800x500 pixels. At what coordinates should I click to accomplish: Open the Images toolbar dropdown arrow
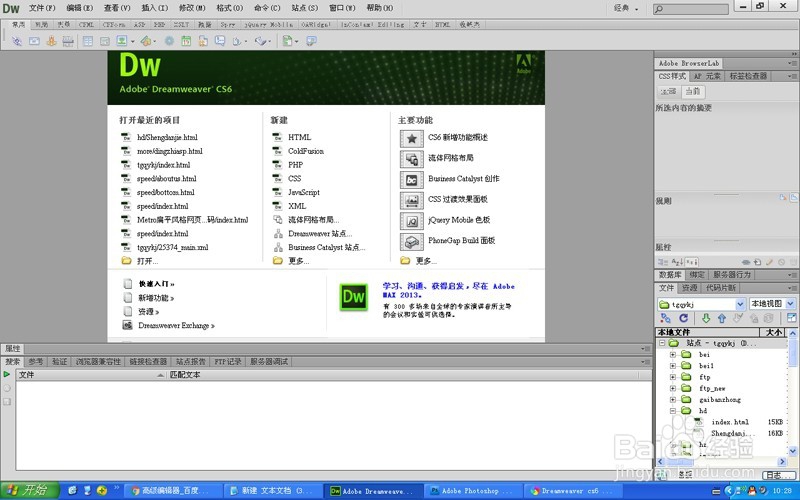point(133,42)
